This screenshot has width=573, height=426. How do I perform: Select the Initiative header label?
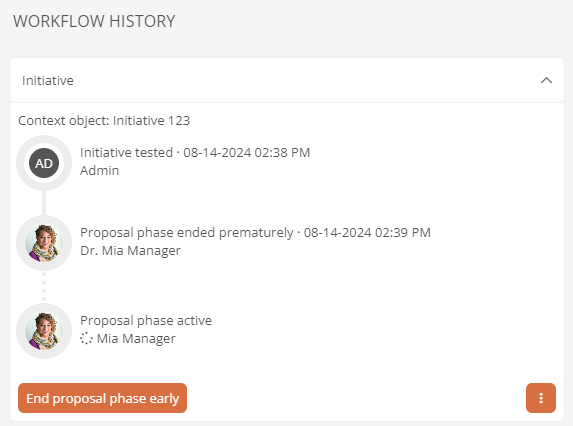(x=48, y=80)
